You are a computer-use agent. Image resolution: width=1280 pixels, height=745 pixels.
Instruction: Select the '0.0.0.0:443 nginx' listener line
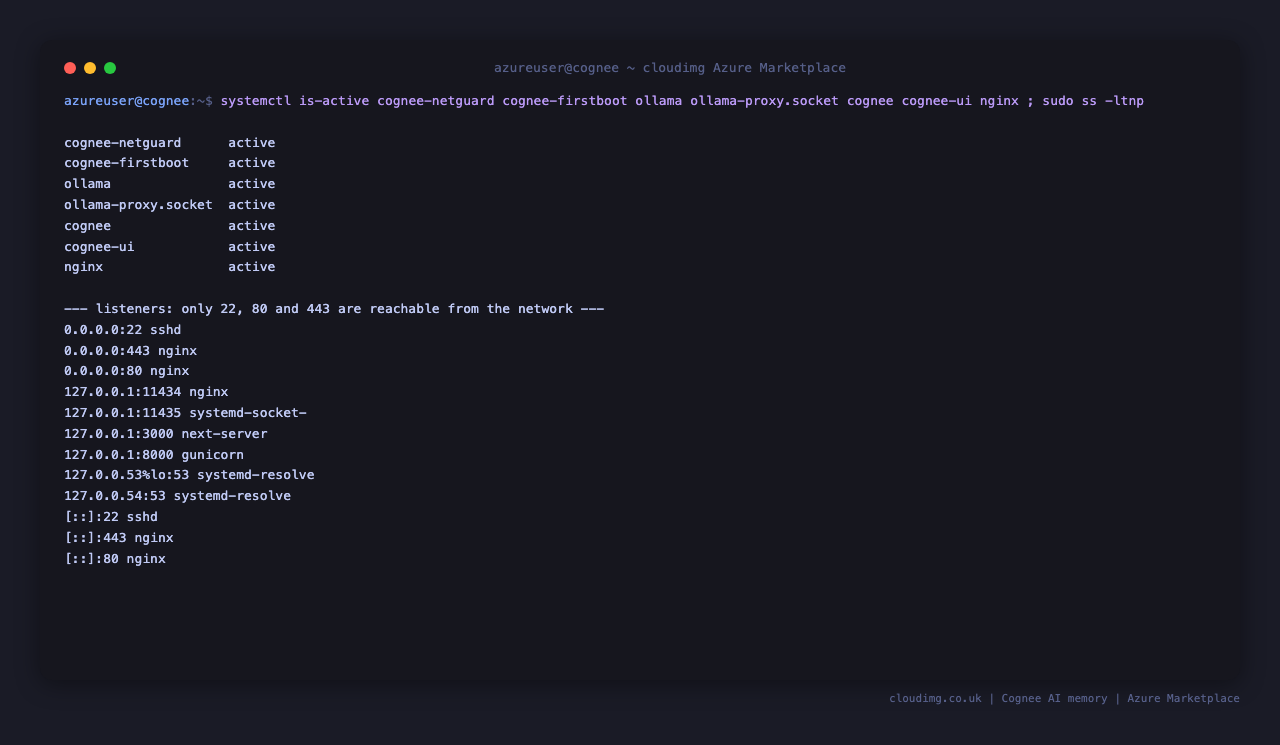131,351
